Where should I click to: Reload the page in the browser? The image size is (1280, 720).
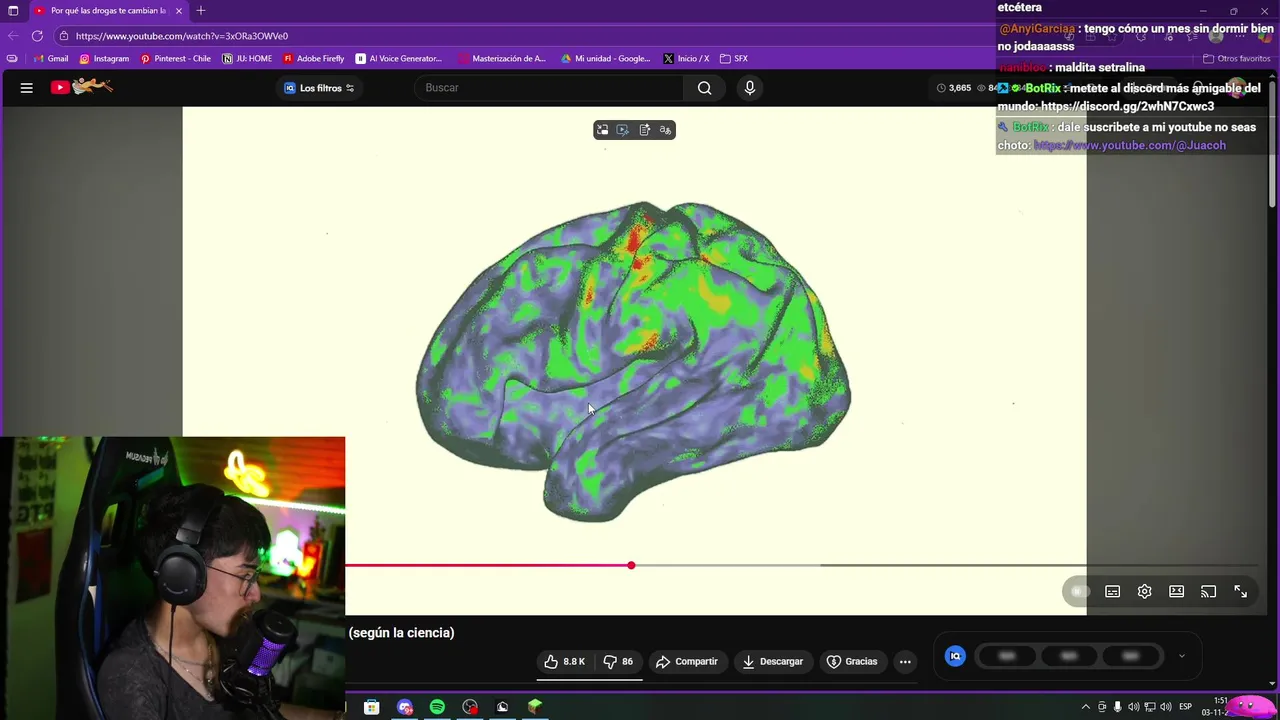point(37,36)
